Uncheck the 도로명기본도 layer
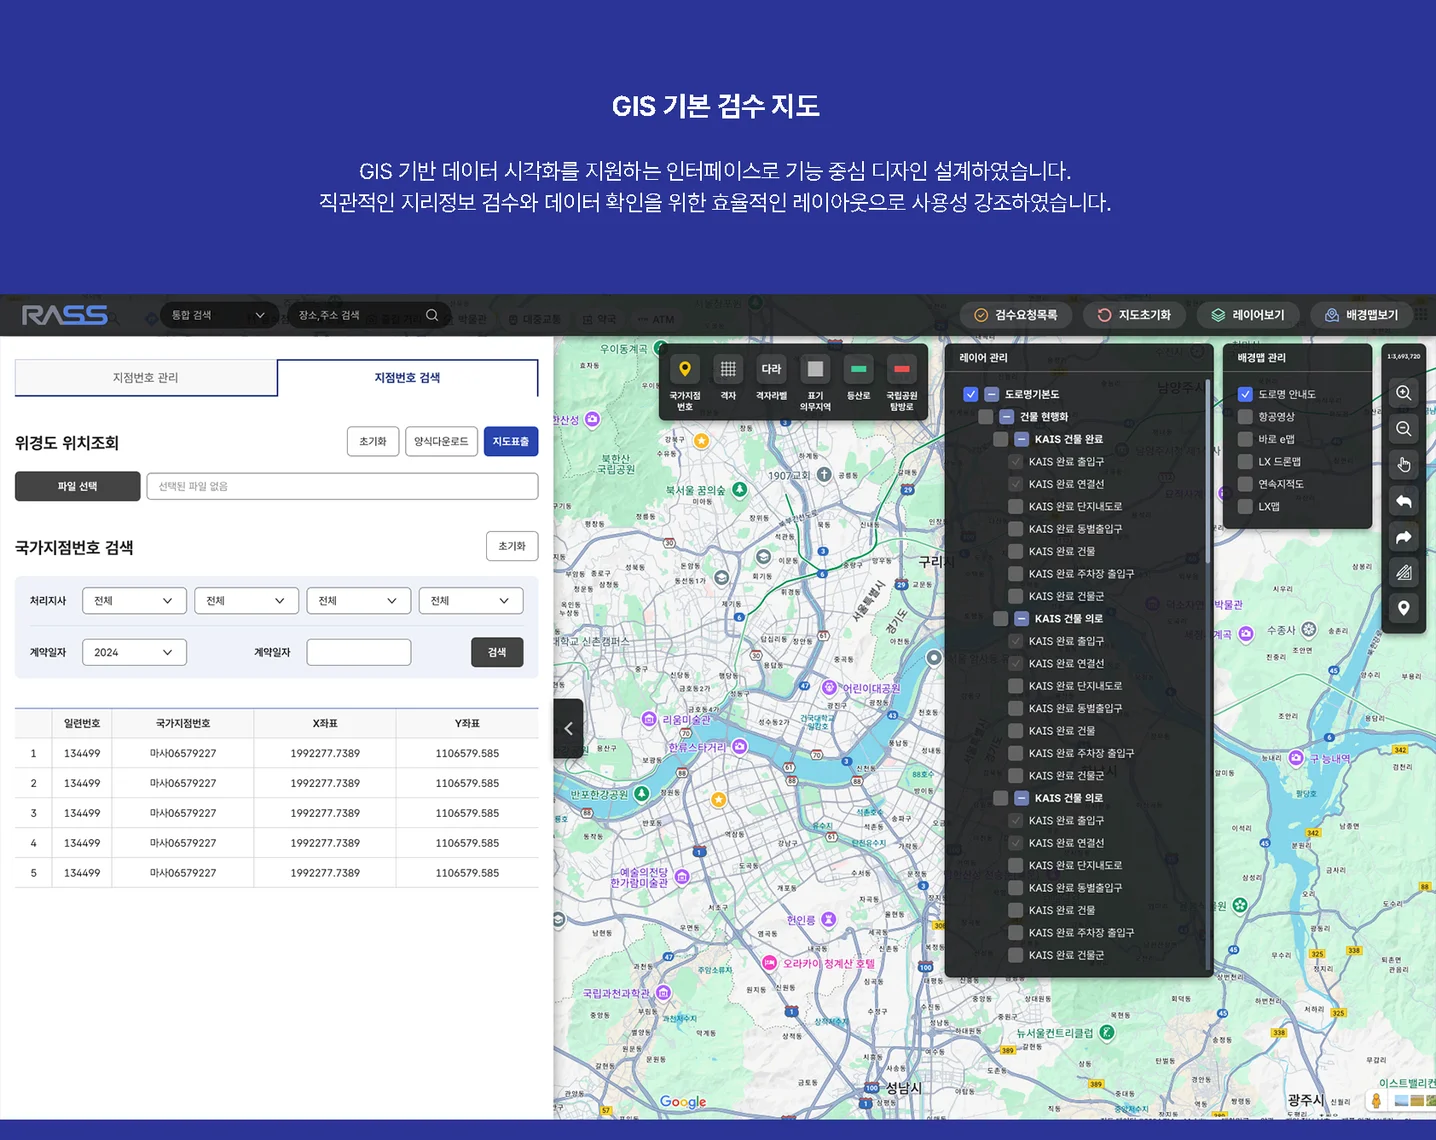Screen dimensions: 1436x1140 tap(970, 394)
